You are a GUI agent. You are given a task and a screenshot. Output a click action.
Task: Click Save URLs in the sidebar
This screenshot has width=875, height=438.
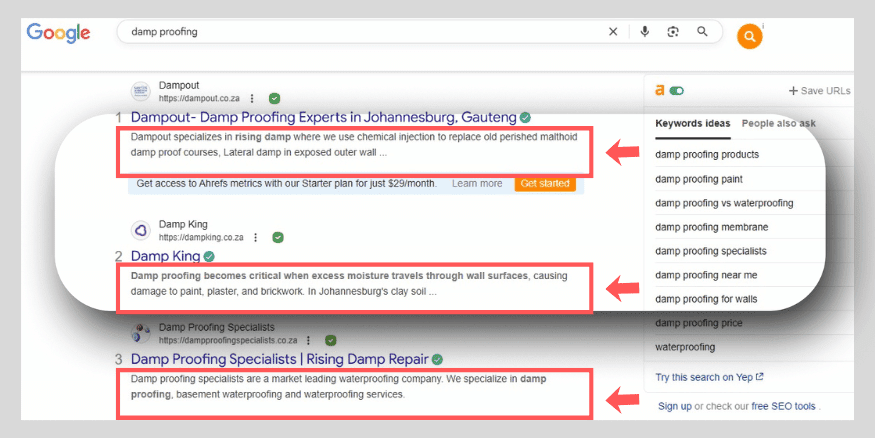click(819, 91)
